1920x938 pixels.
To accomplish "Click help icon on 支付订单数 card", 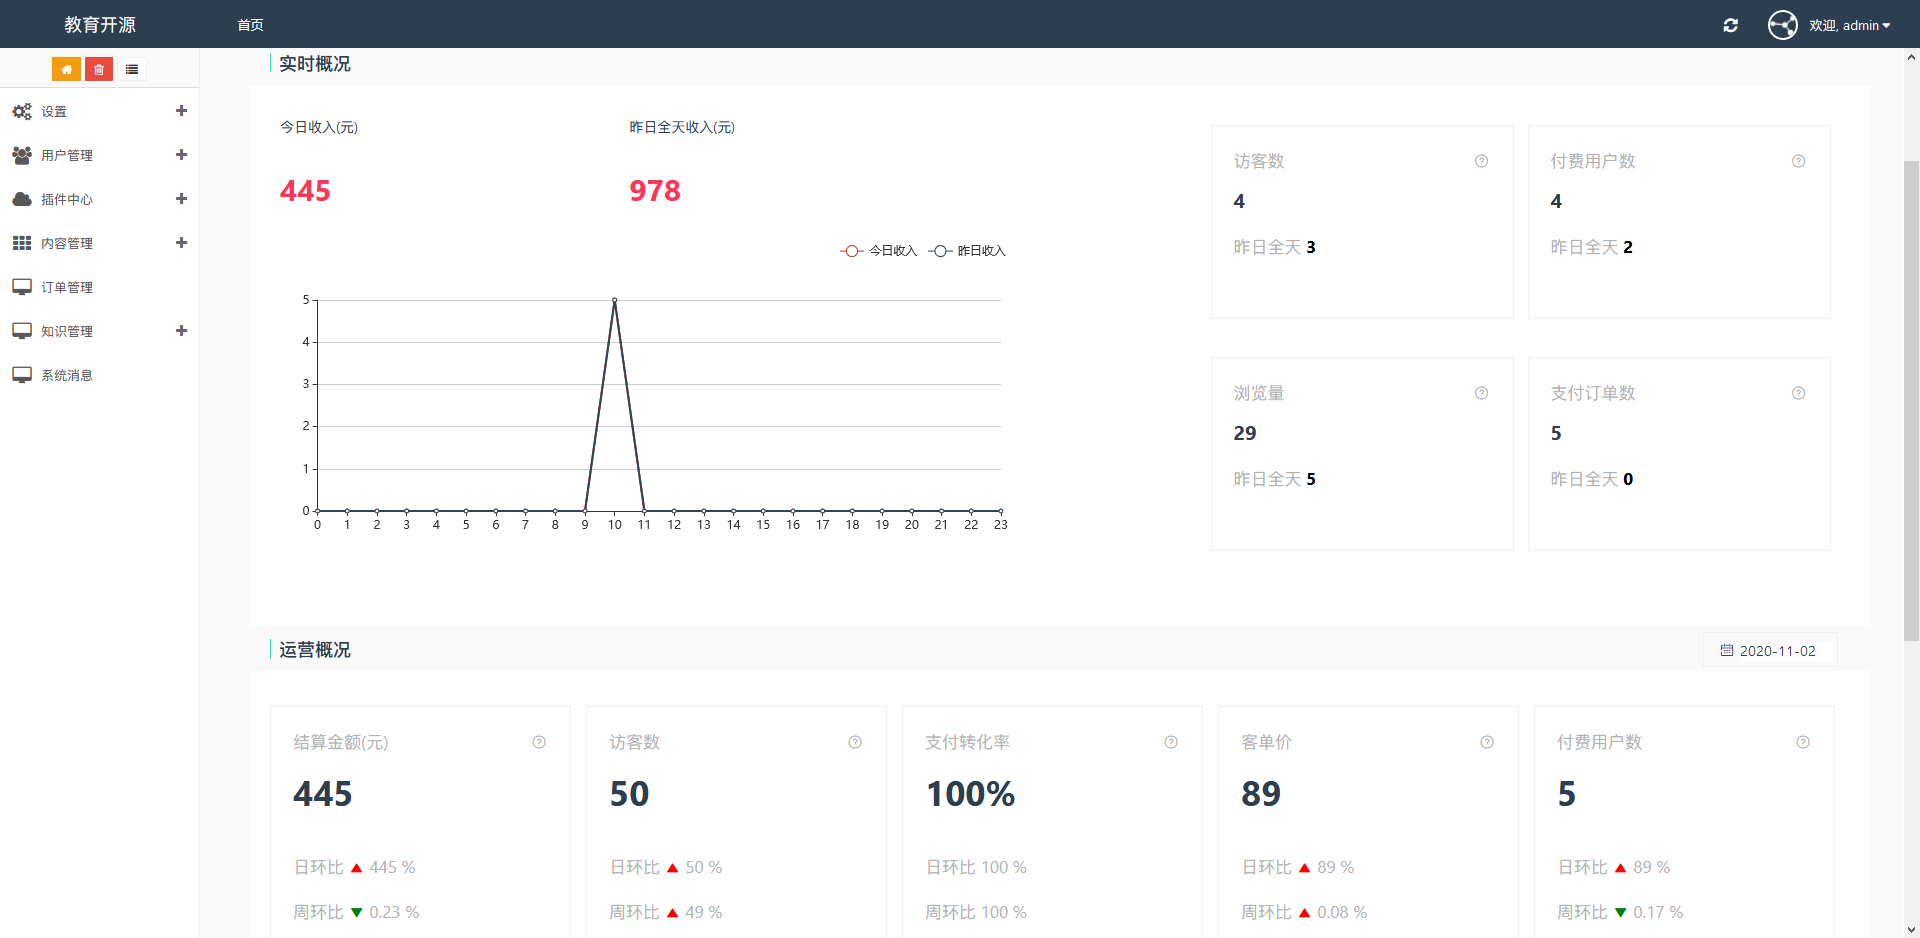I will (1798, 393).
